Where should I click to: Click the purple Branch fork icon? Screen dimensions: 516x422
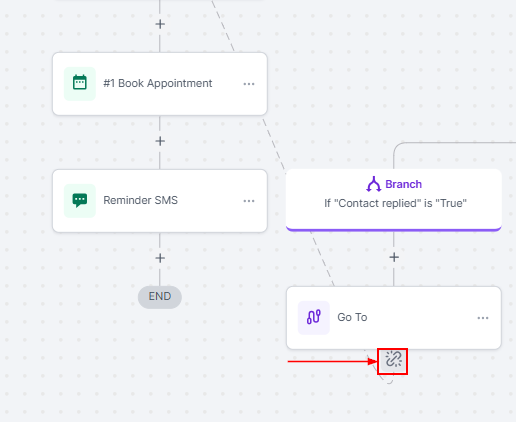pyautogui.click(x=374, y=184)
